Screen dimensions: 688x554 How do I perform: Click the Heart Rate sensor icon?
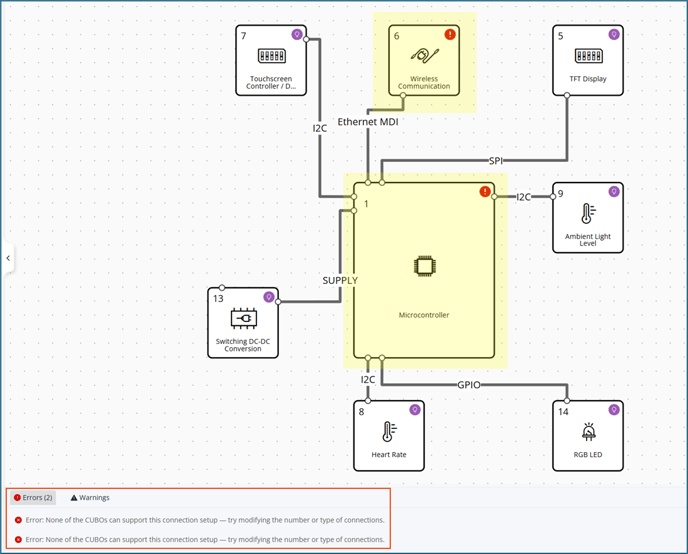coord(389,432)
